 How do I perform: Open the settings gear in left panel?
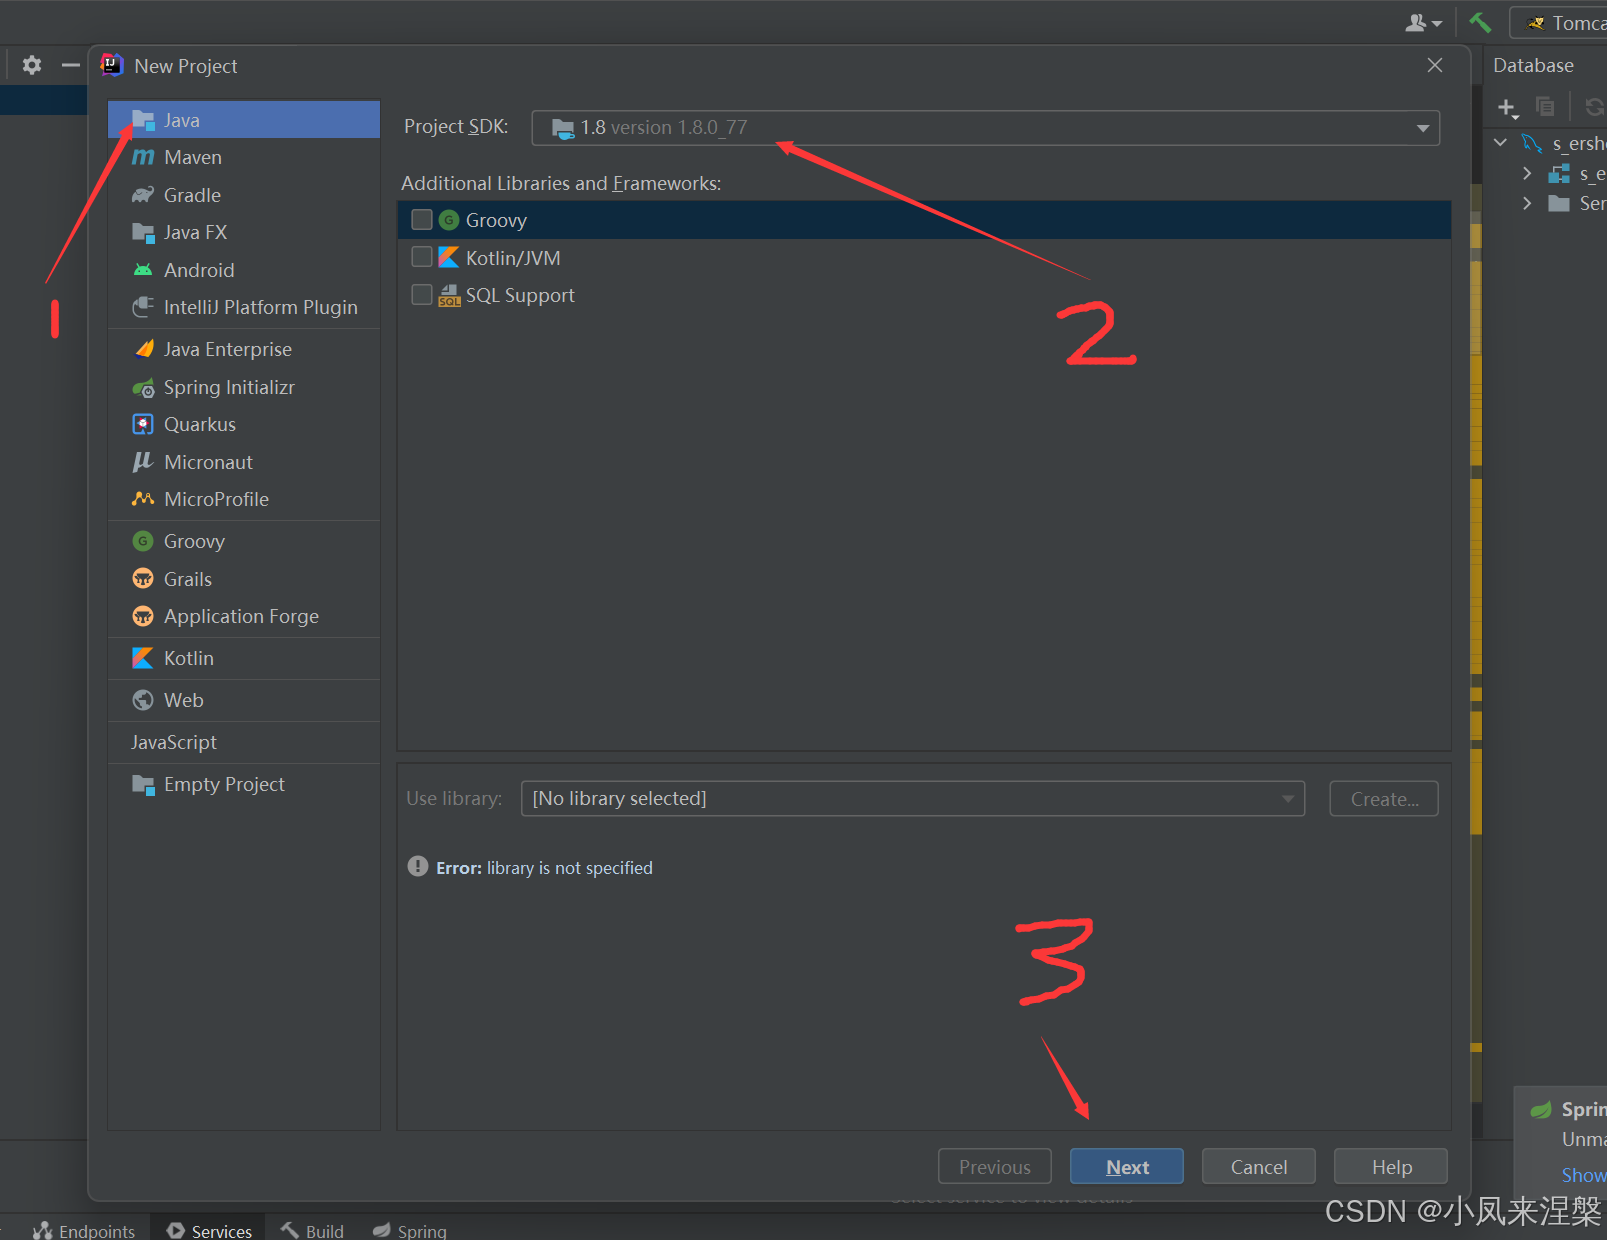pyautogui.click(x=32, y=65)
